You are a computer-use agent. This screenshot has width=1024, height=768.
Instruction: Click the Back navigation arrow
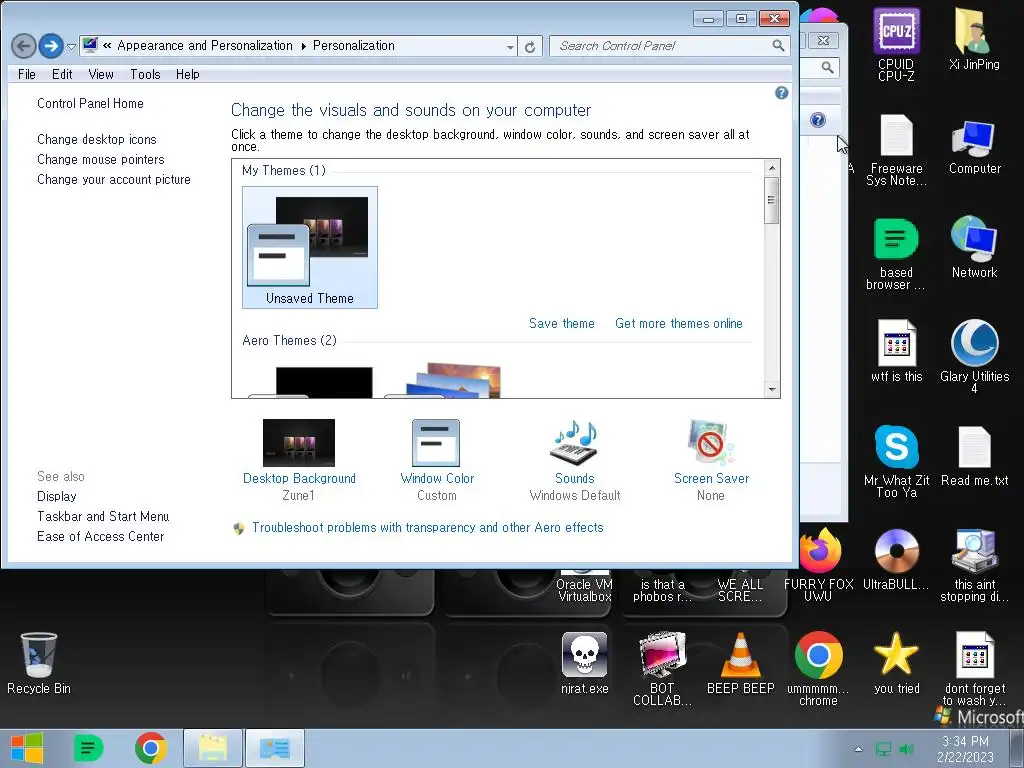point(24,46)
